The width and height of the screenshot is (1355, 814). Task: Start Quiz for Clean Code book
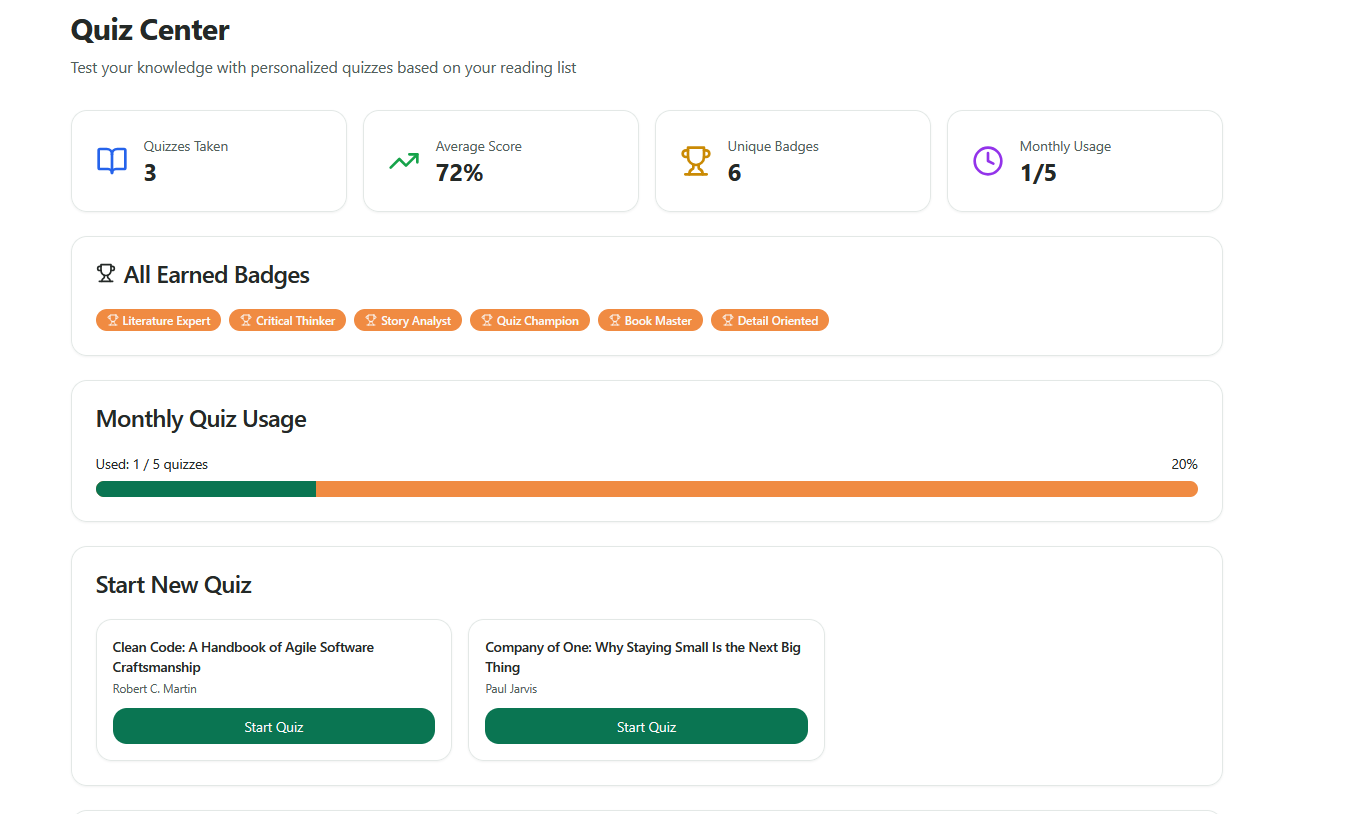[x=273, y=727]
